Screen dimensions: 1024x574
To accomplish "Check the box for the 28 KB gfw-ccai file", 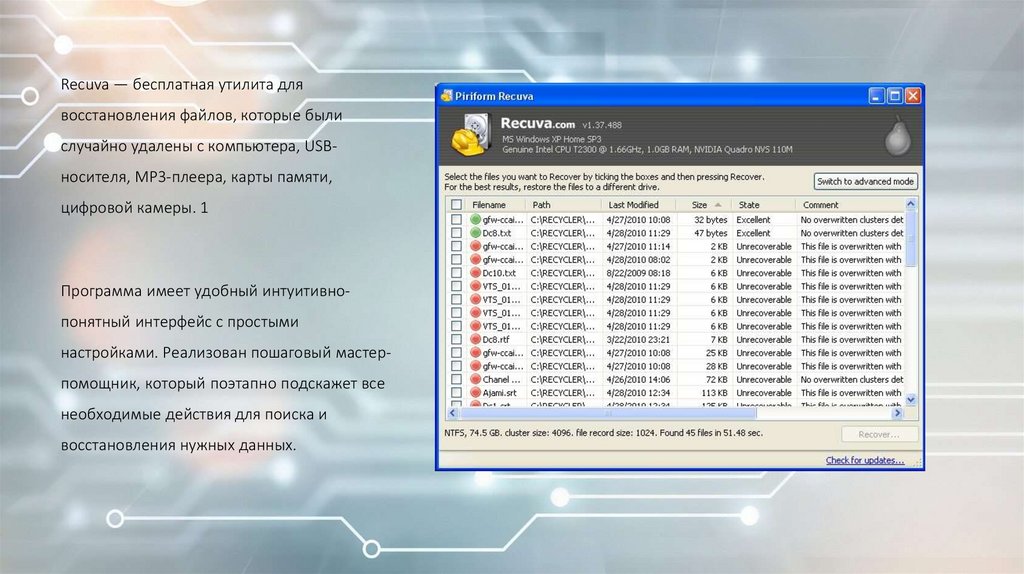I will pos(456,366).
